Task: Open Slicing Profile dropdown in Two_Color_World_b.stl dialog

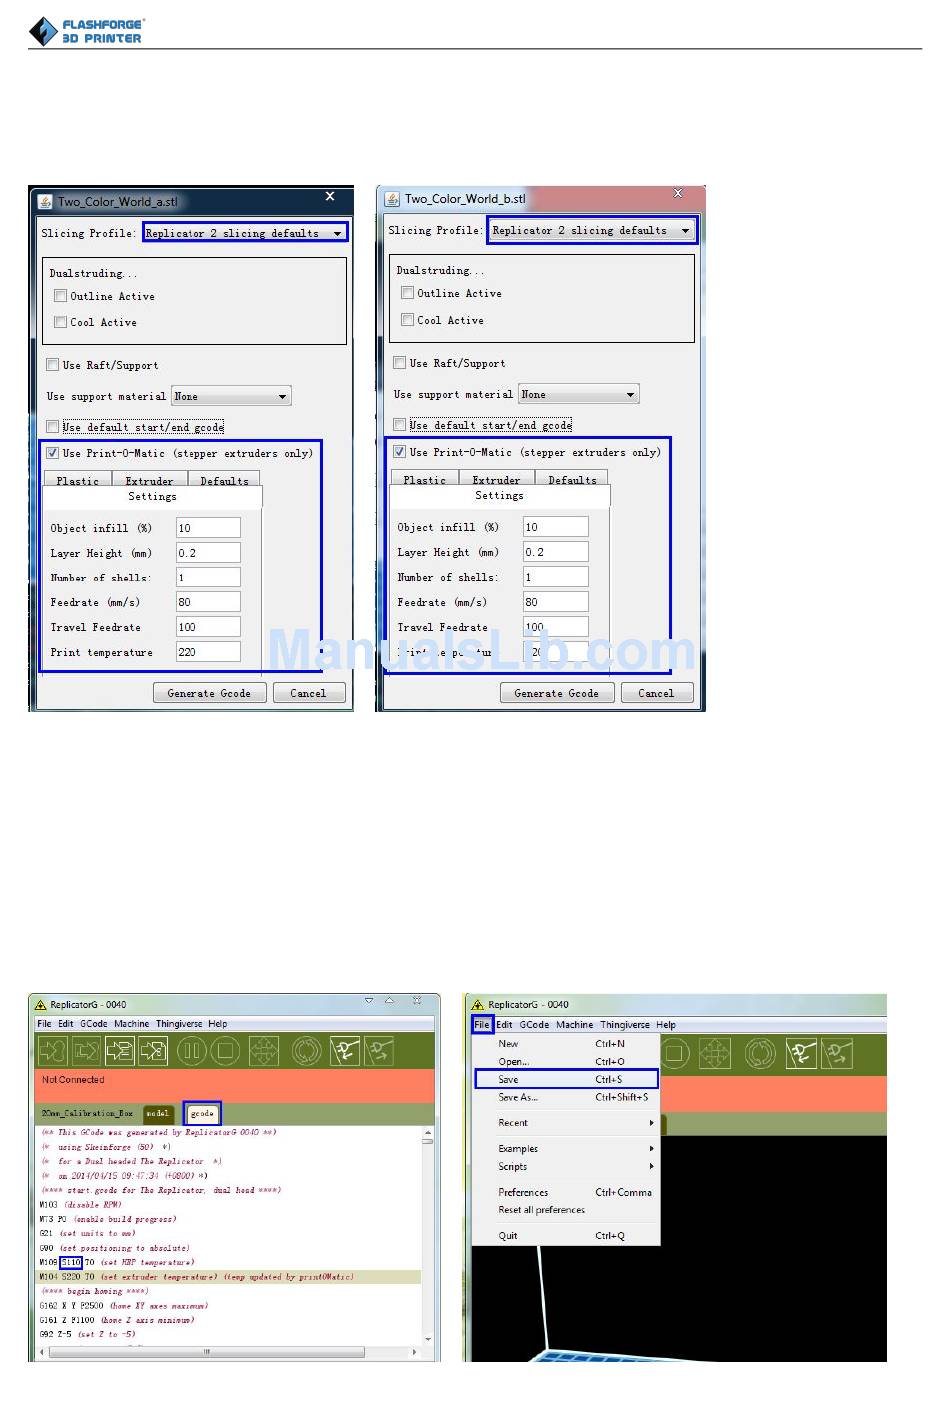Action: (592, 230)
